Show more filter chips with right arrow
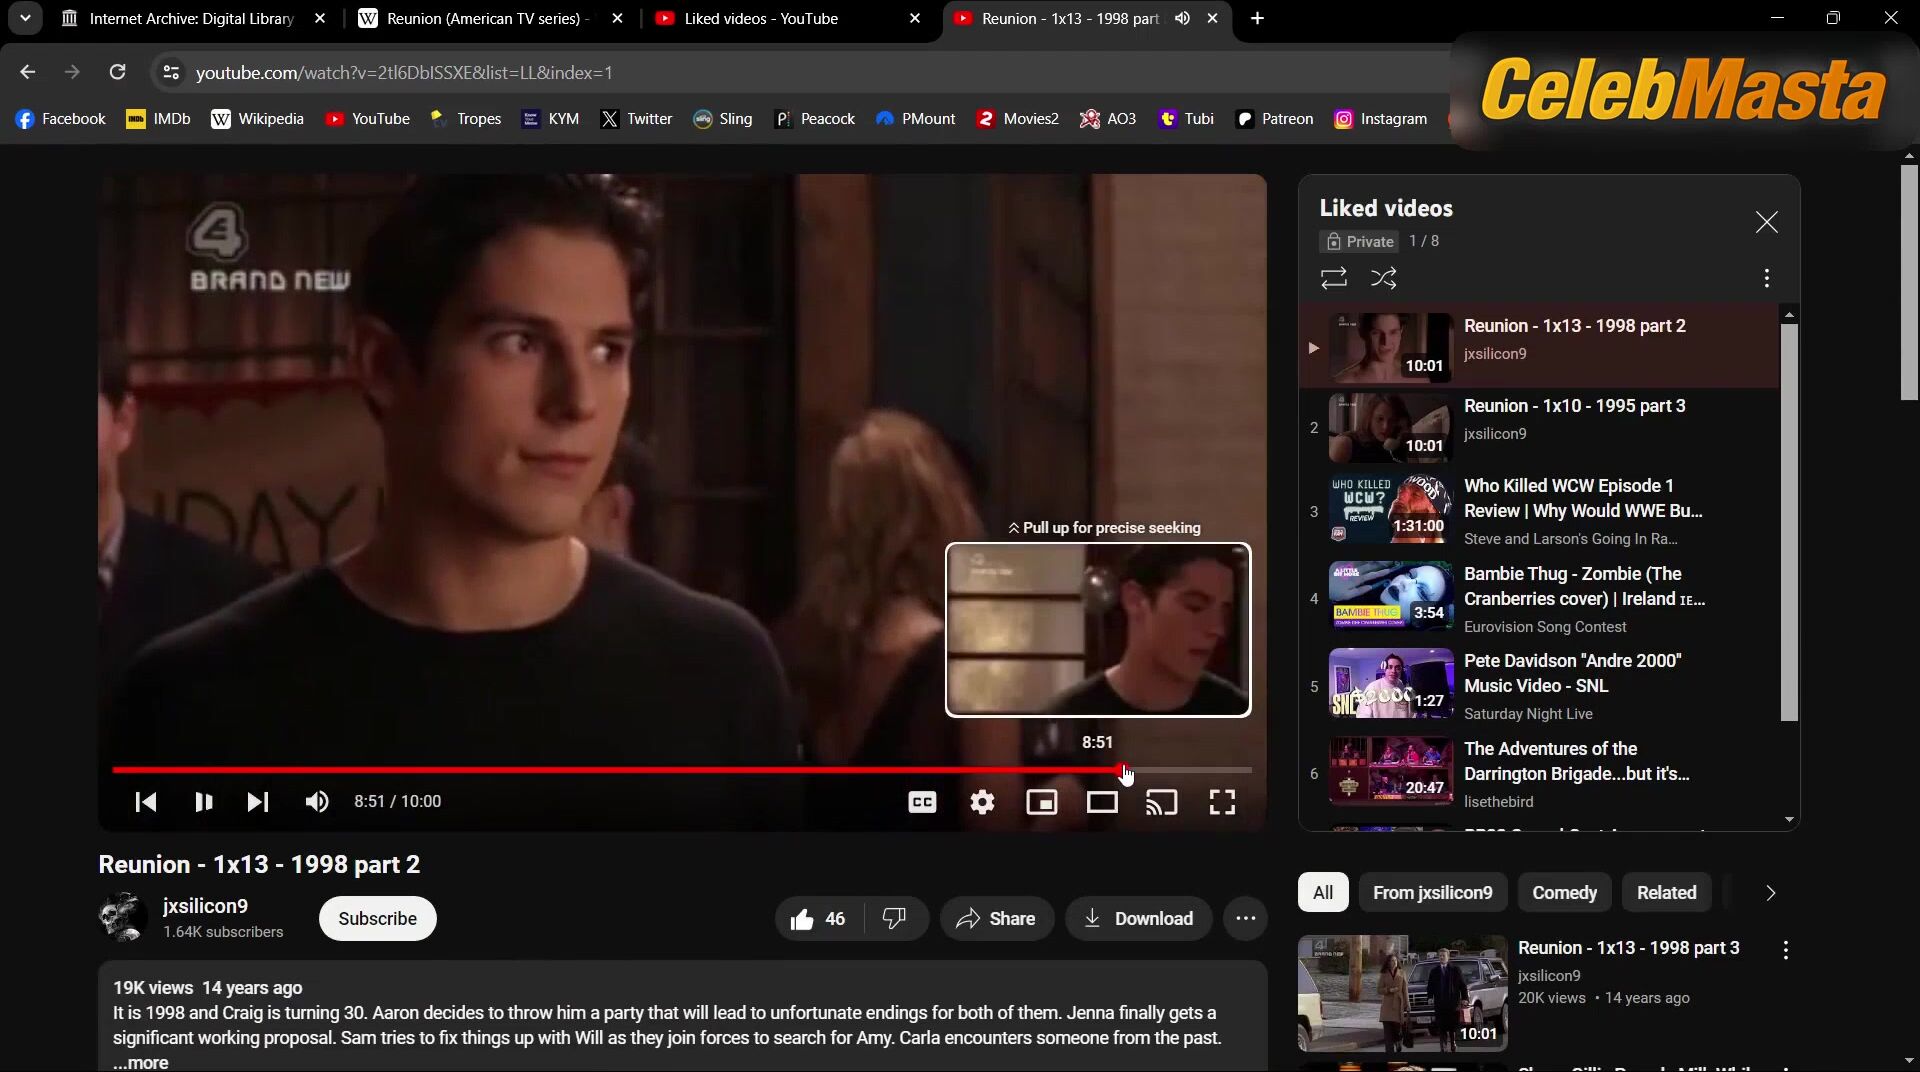This screenshot has height=1072, width=1920. pos(1770,893)
